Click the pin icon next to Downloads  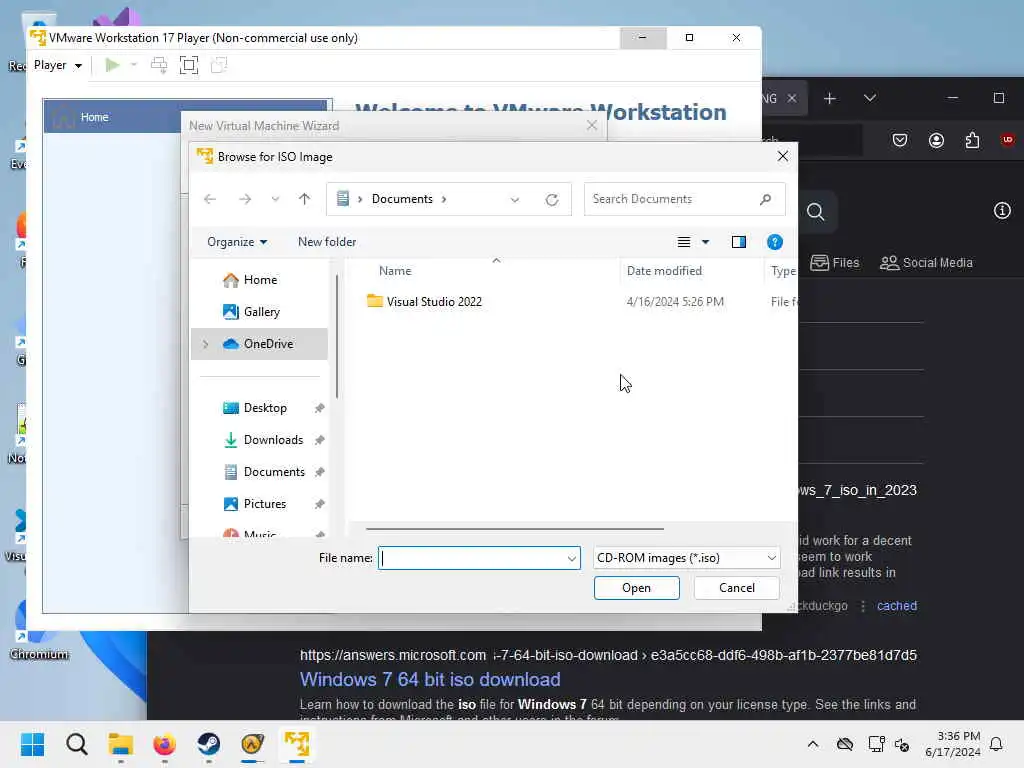coord(319,440)
